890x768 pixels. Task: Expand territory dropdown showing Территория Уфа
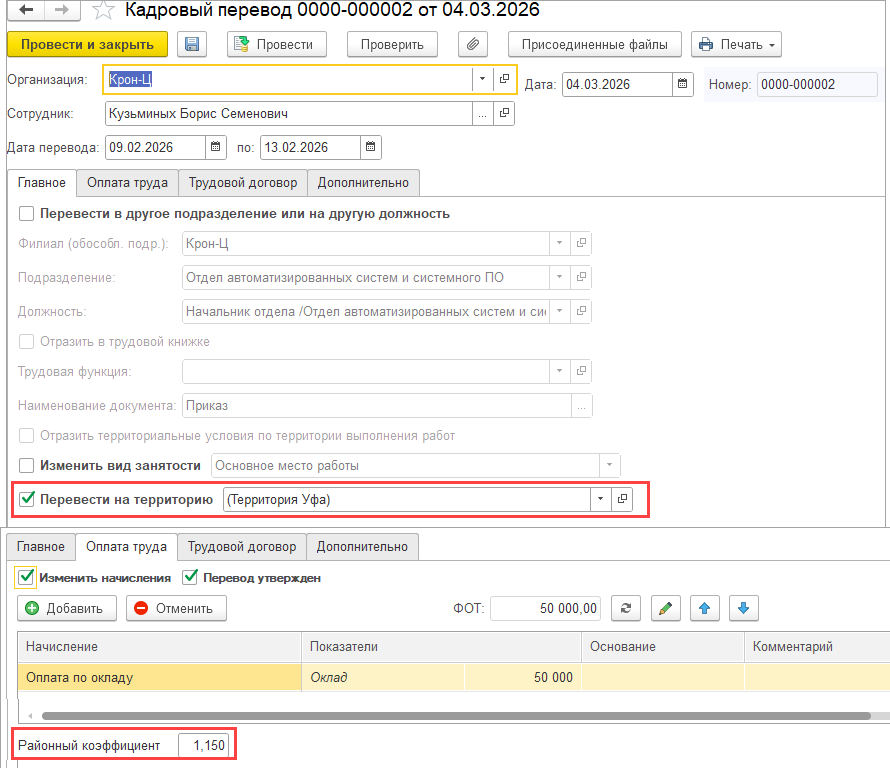pyautogui.click(x=600, y=500)
